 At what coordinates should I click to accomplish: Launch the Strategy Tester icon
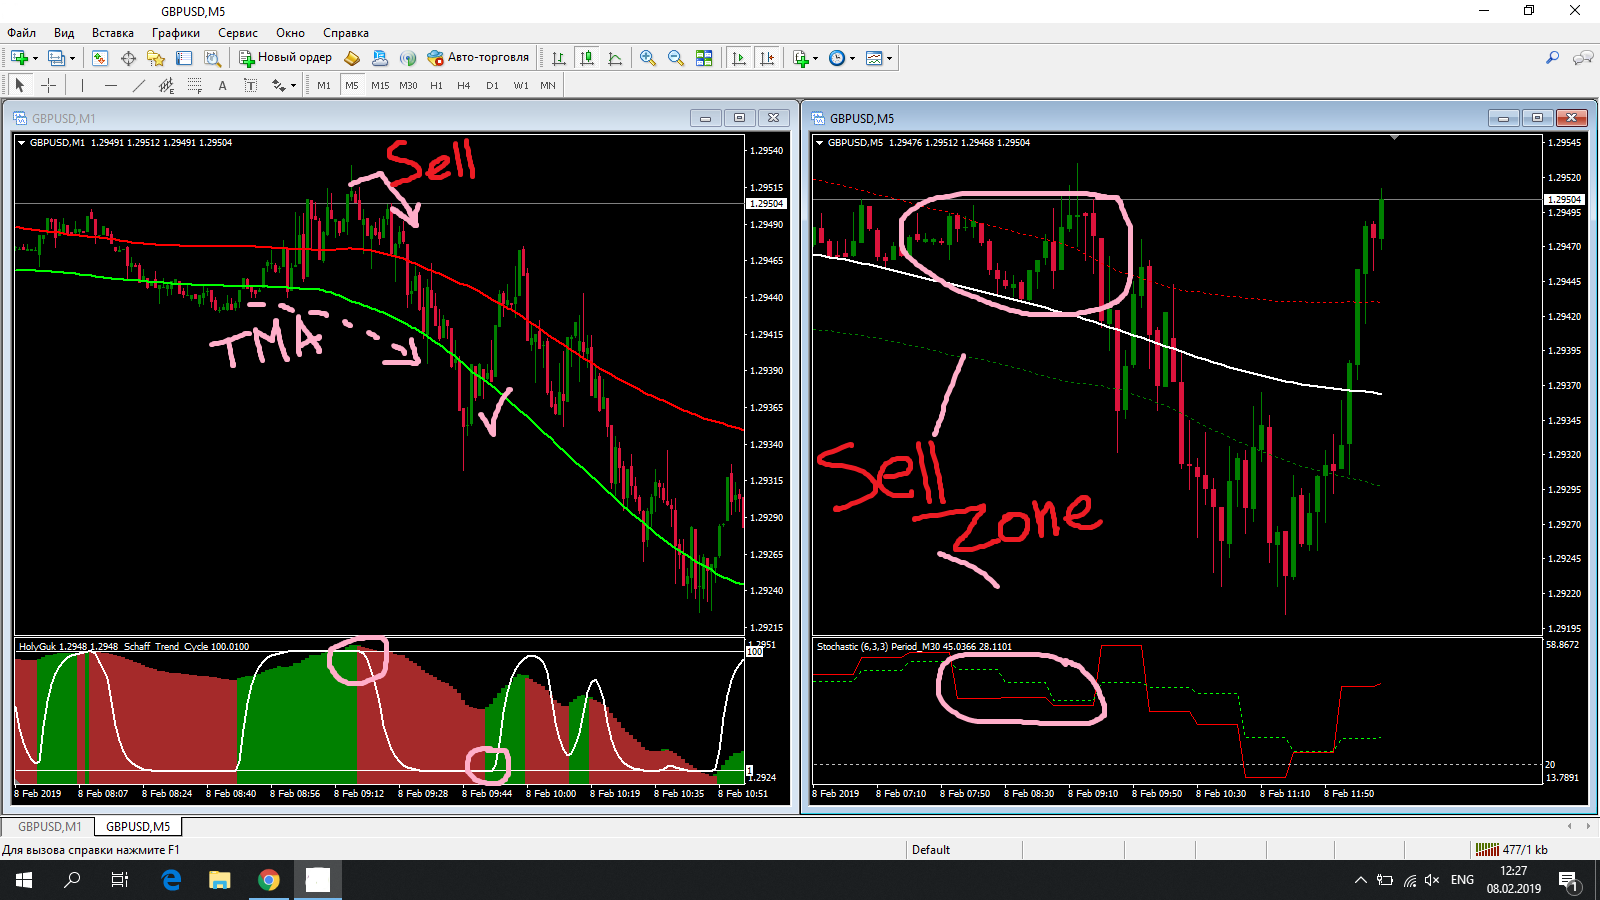(212, 58)
